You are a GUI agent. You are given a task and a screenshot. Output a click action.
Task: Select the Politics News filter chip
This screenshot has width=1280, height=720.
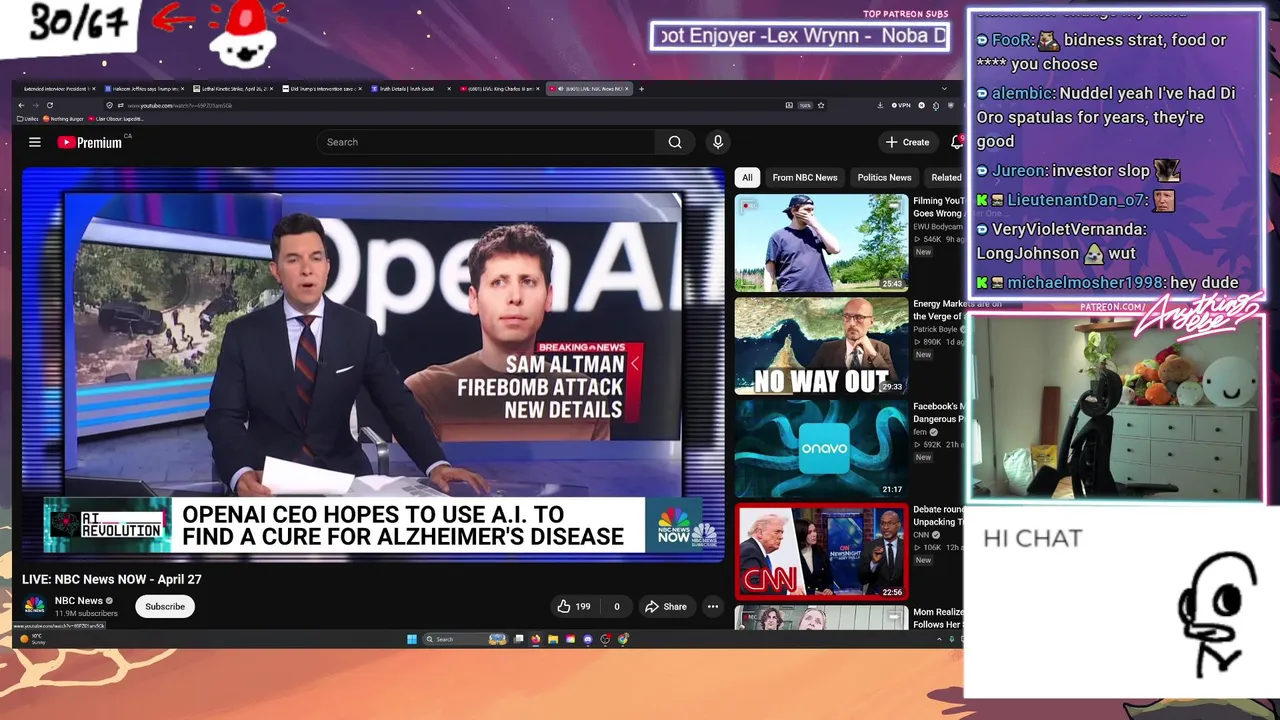pyautogui.click(x=884, y=177)
